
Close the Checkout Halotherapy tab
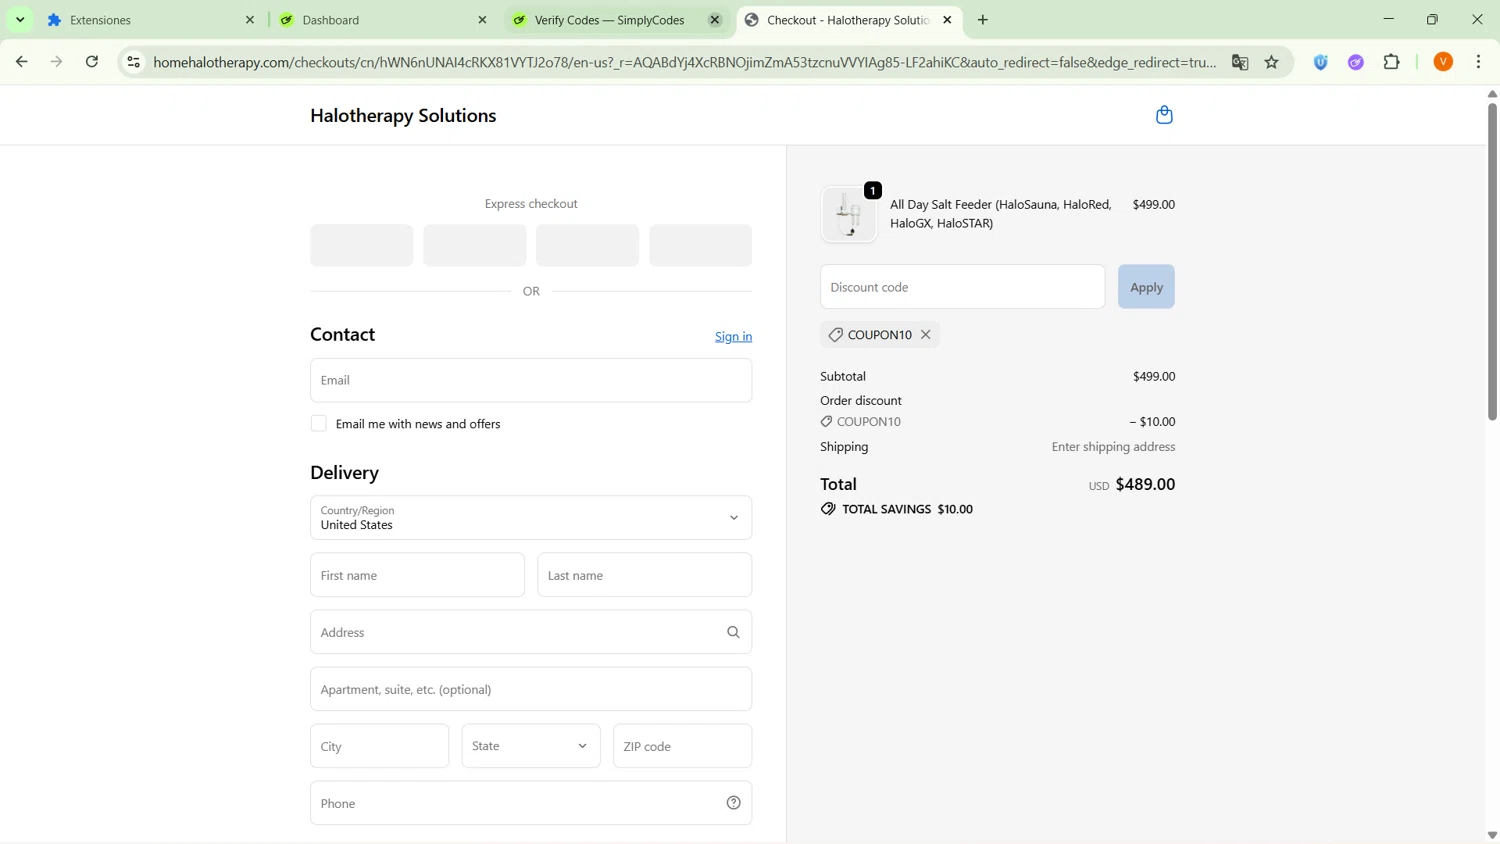[x=947, y=20]
